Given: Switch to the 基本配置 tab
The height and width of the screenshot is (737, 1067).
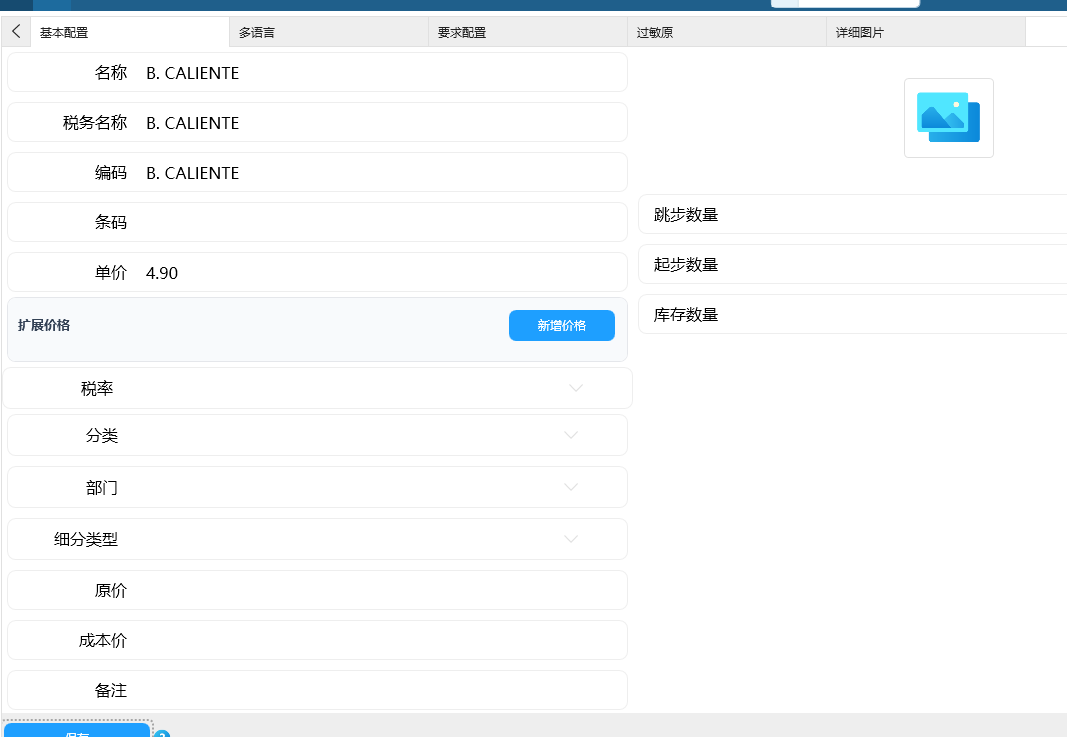Looking at the screenshot, I should coord(129,32).
